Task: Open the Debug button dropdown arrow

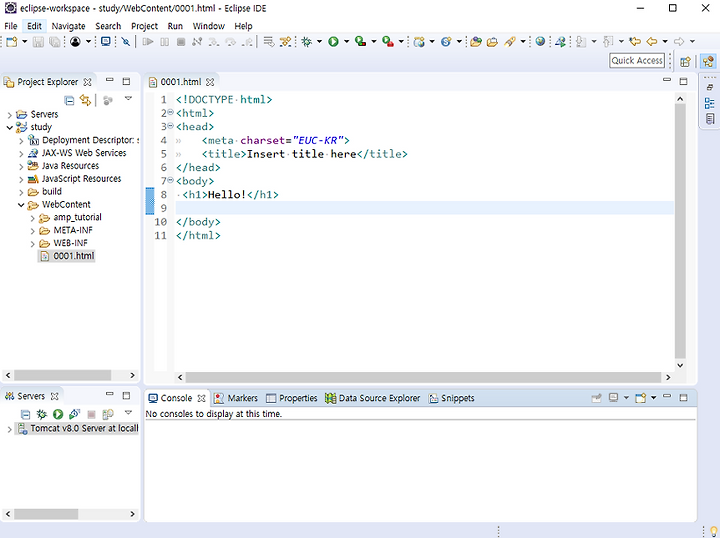Action: [319, 42]
